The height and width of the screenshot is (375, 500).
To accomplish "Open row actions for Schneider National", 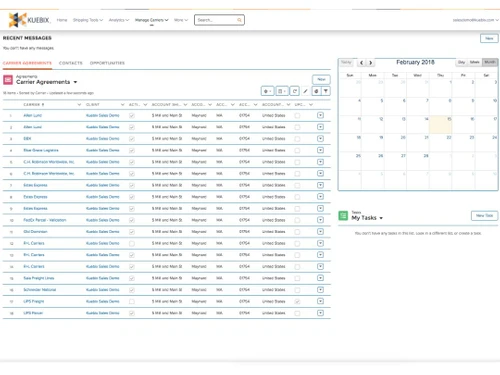I will point(320,290).
